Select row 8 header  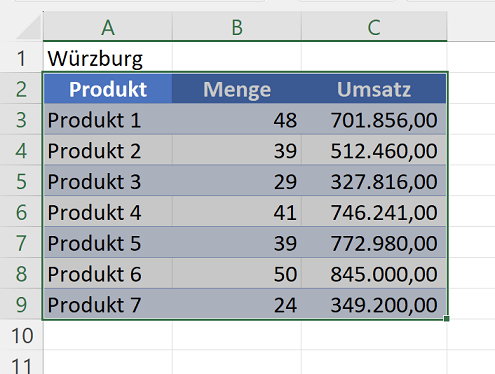[x=21, y=274]
